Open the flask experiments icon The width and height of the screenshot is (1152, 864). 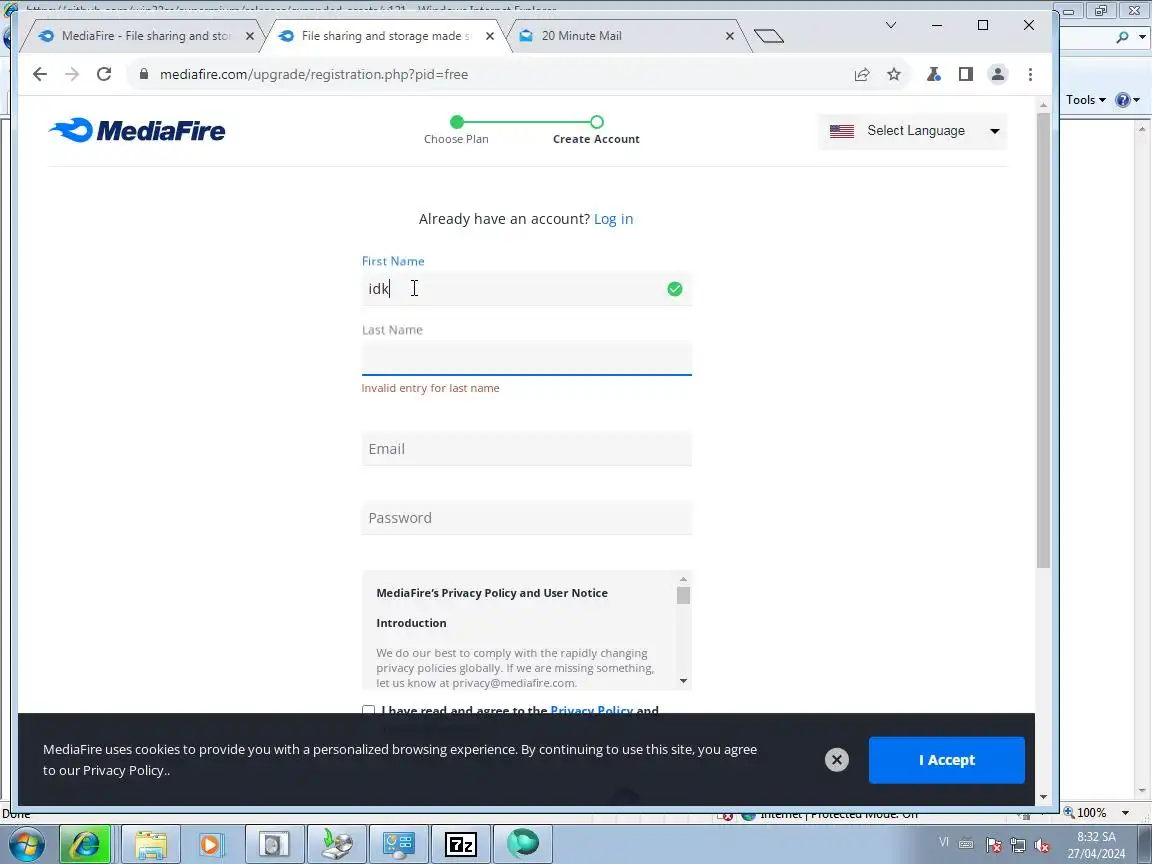pyautogui.click(x=934, y=74)
